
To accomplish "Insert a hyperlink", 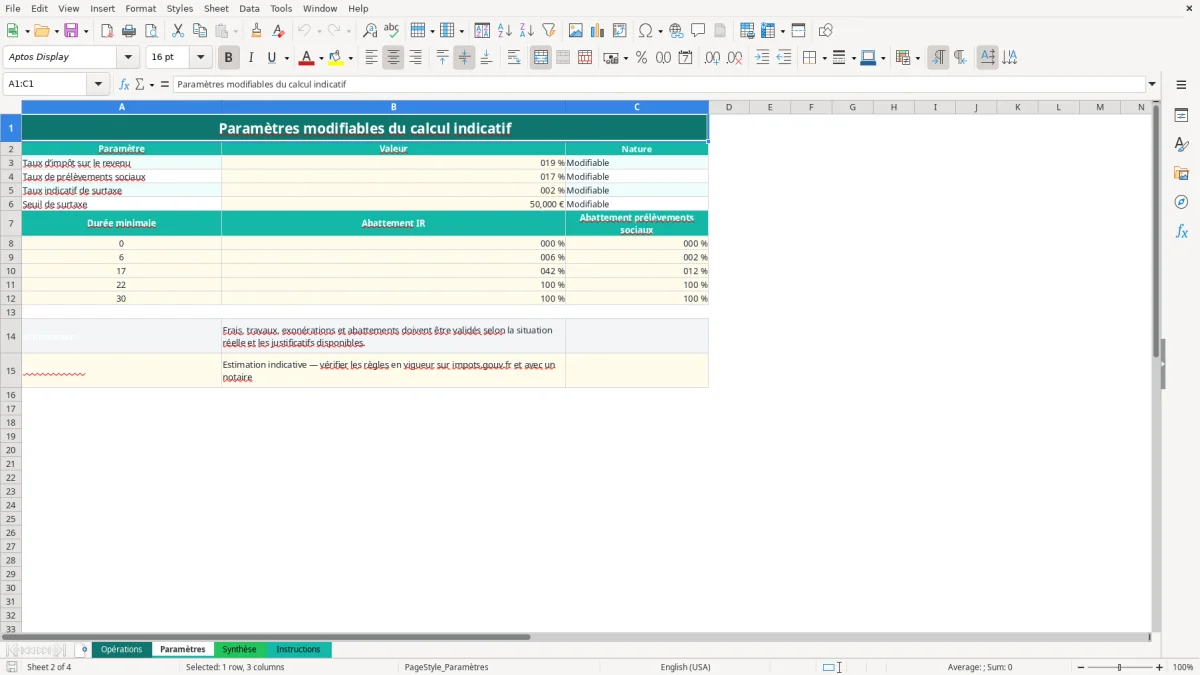I will [x=676, y=31].
